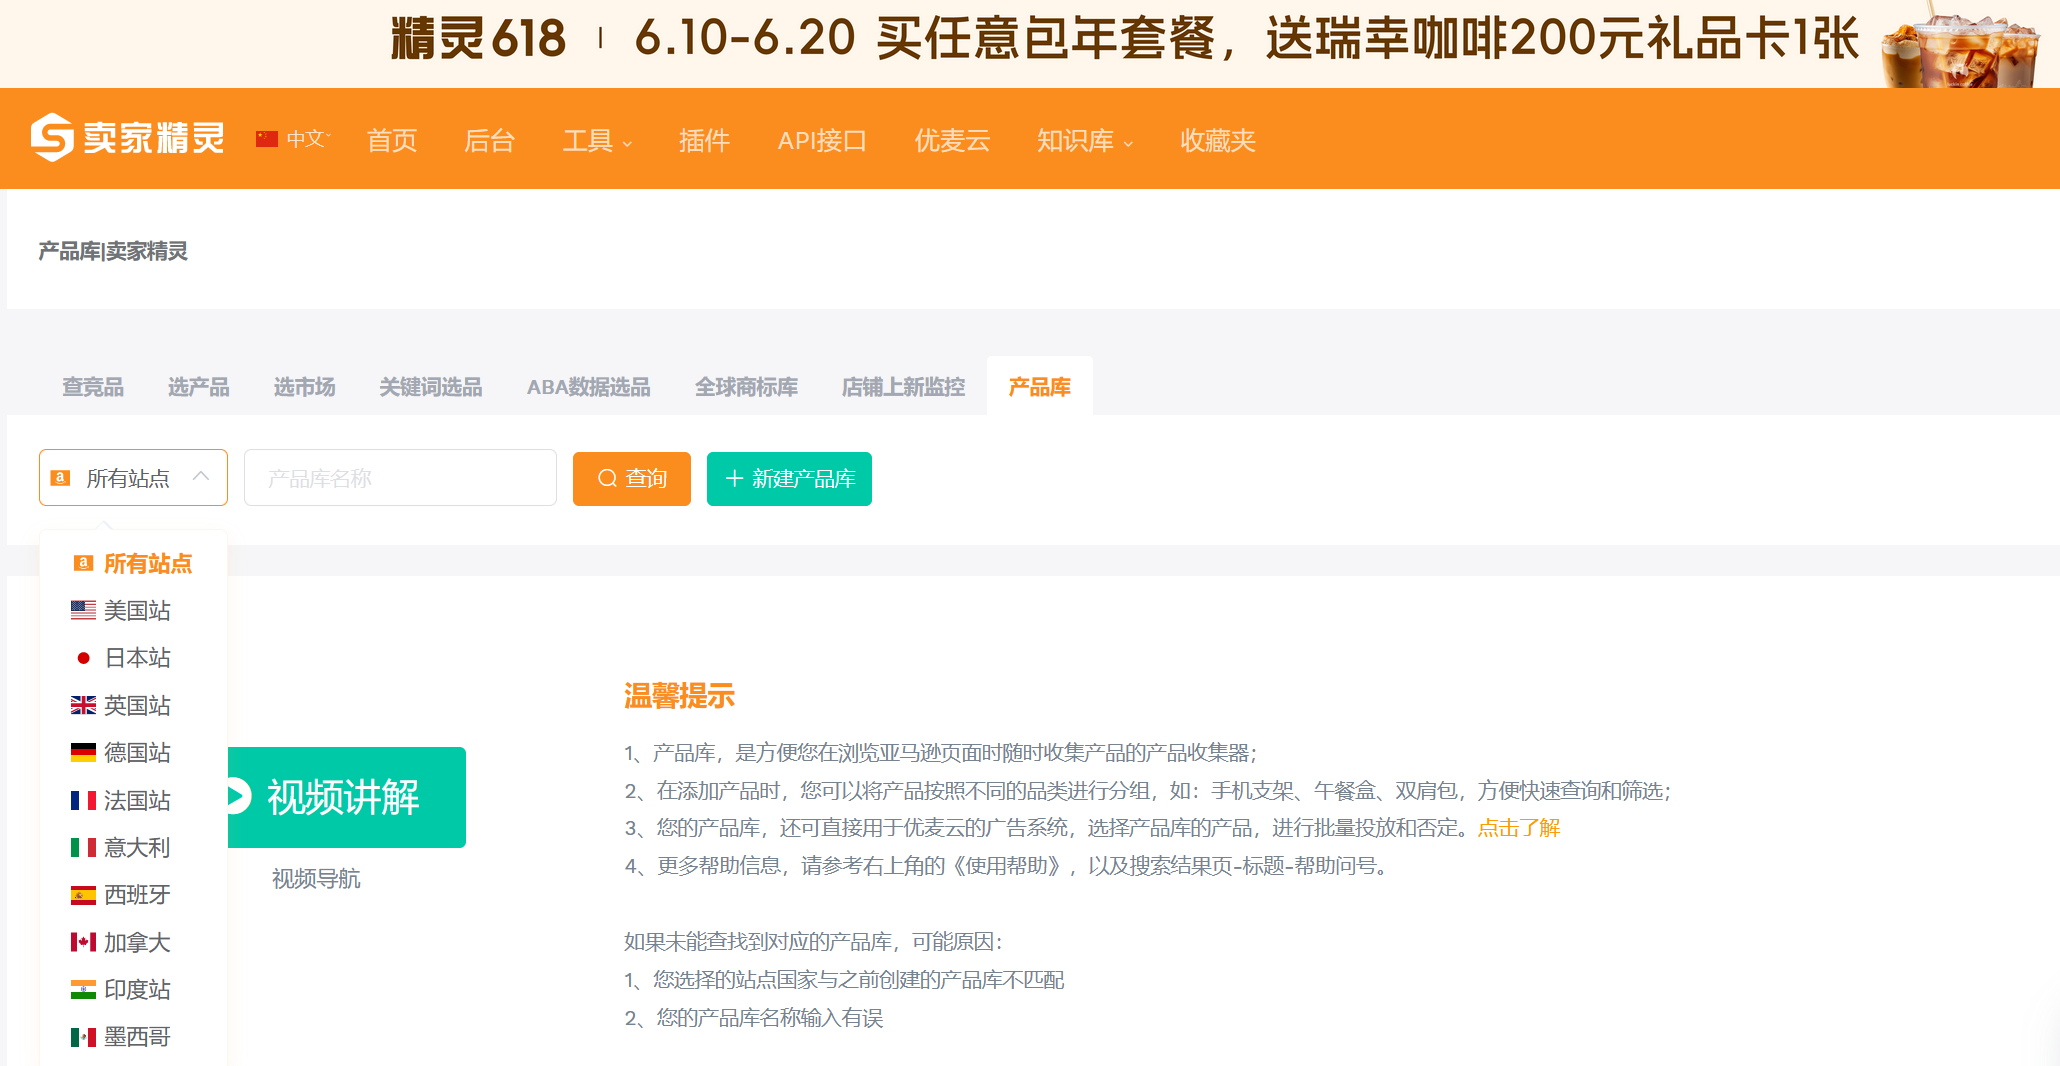Click the 新建产品库 button
The image size is (2060, 1066).
coord(789,479)
